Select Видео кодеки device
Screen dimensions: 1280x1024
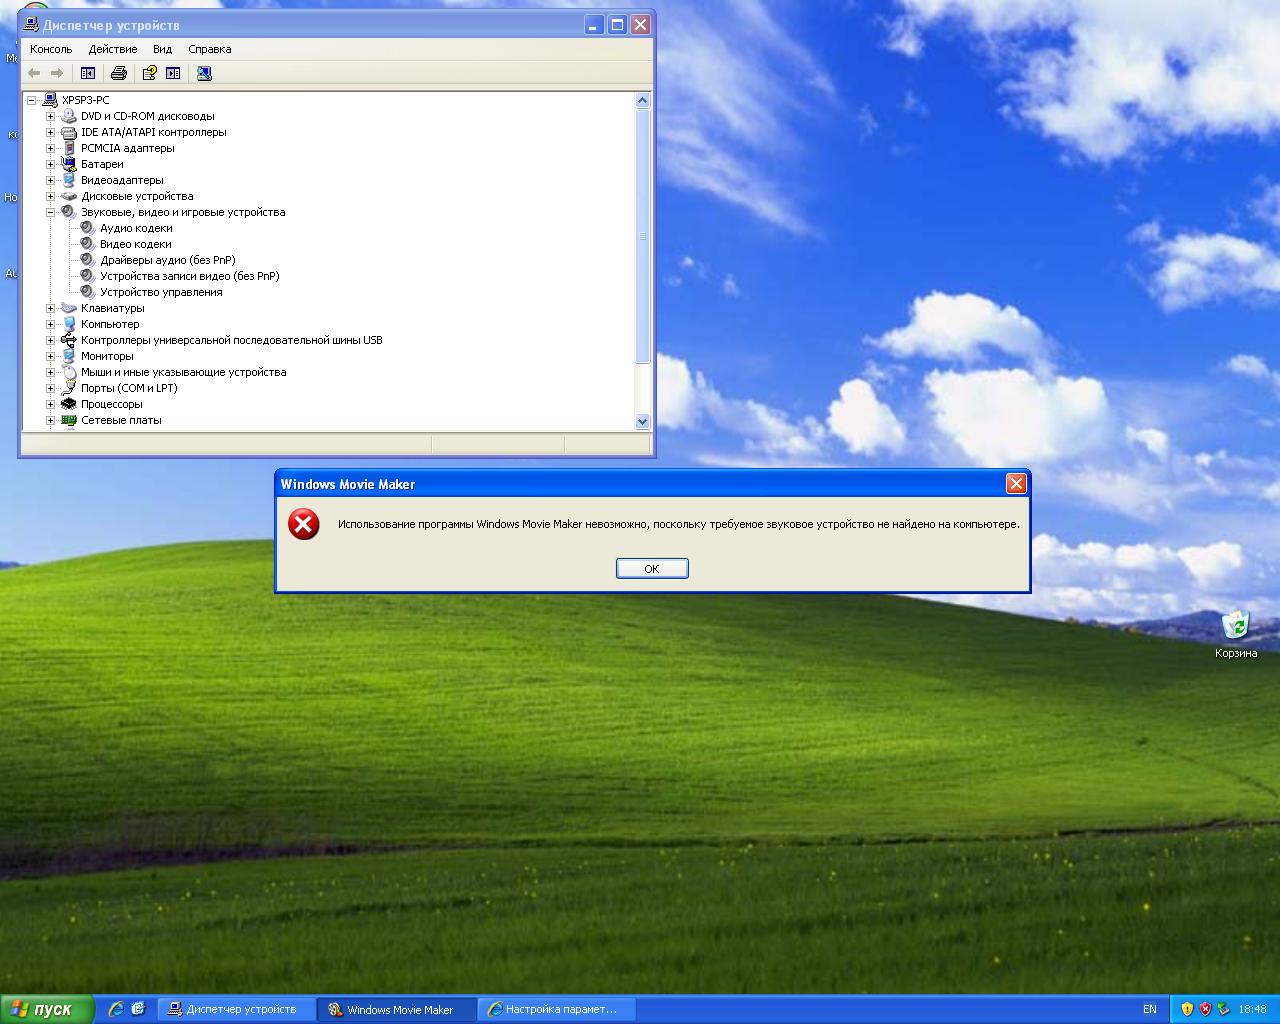click(136, 244)
